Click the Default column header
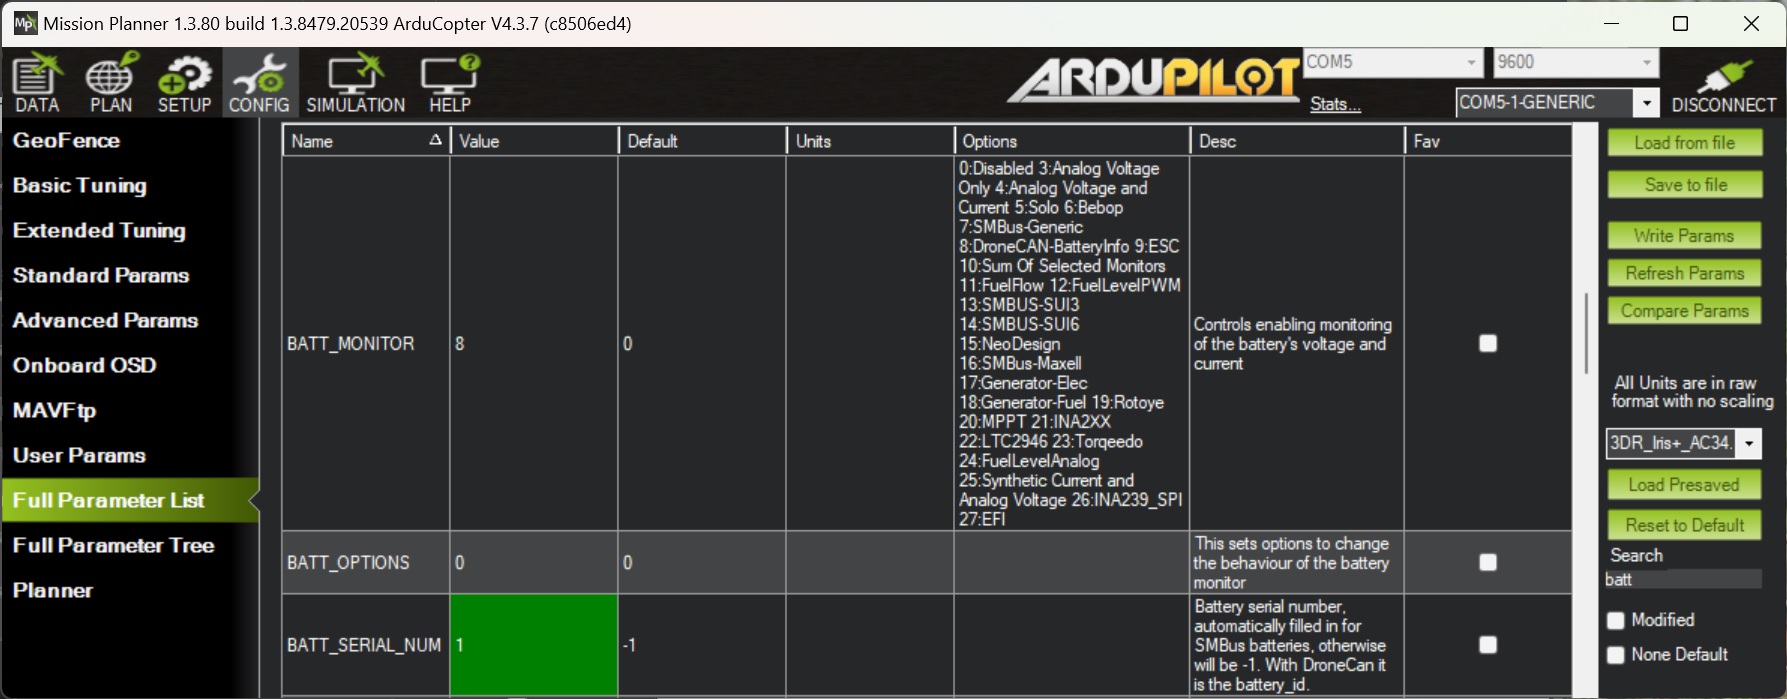Image resolution: width=1787 pixels, height=699 pixels. click(702, 141)
